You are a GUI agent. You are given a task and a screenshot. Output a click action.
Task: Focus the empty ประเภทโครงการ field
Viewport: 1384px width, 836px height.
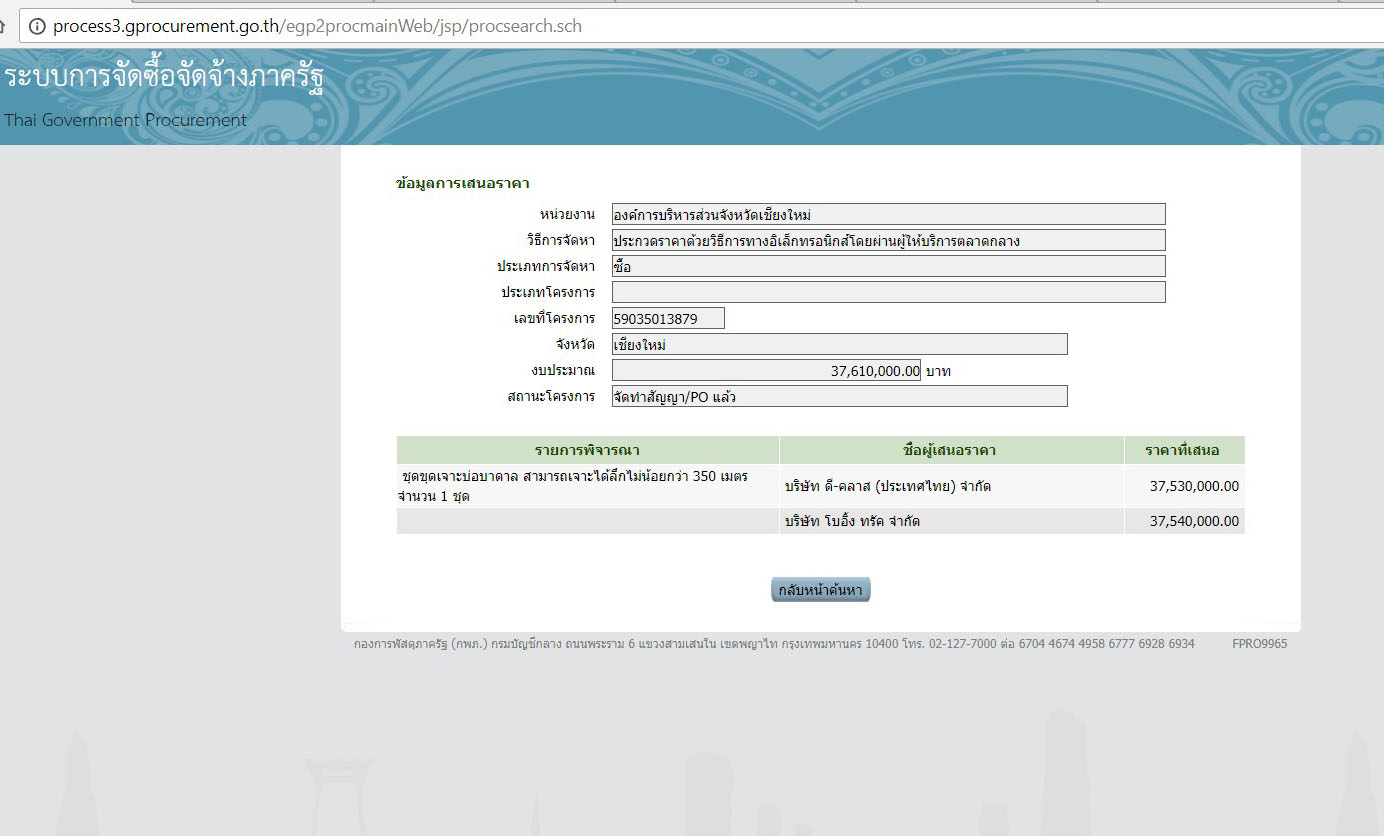pyautogui.click(x=888, y=292)
